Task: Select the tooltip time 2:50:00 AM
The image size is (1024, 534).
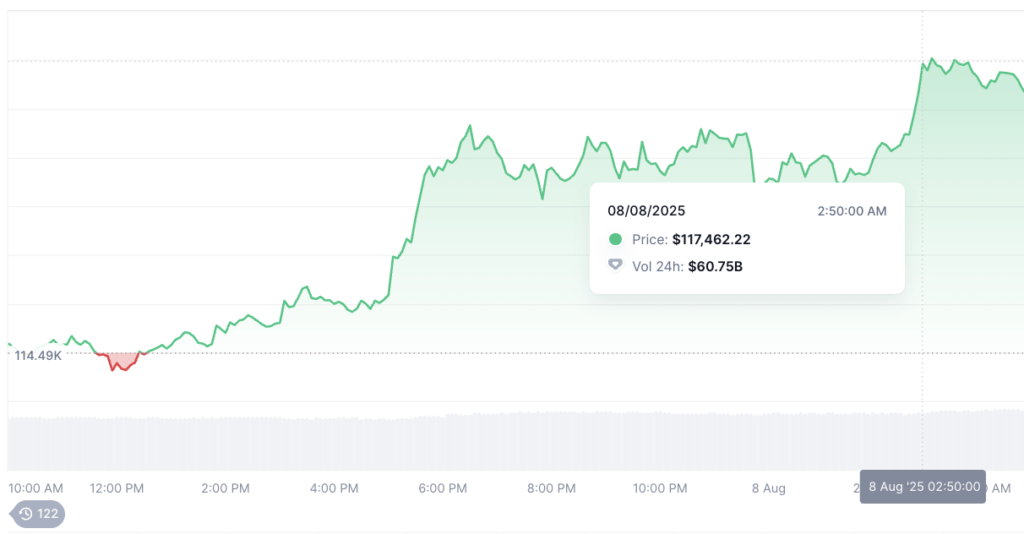Action: (852, 211)
